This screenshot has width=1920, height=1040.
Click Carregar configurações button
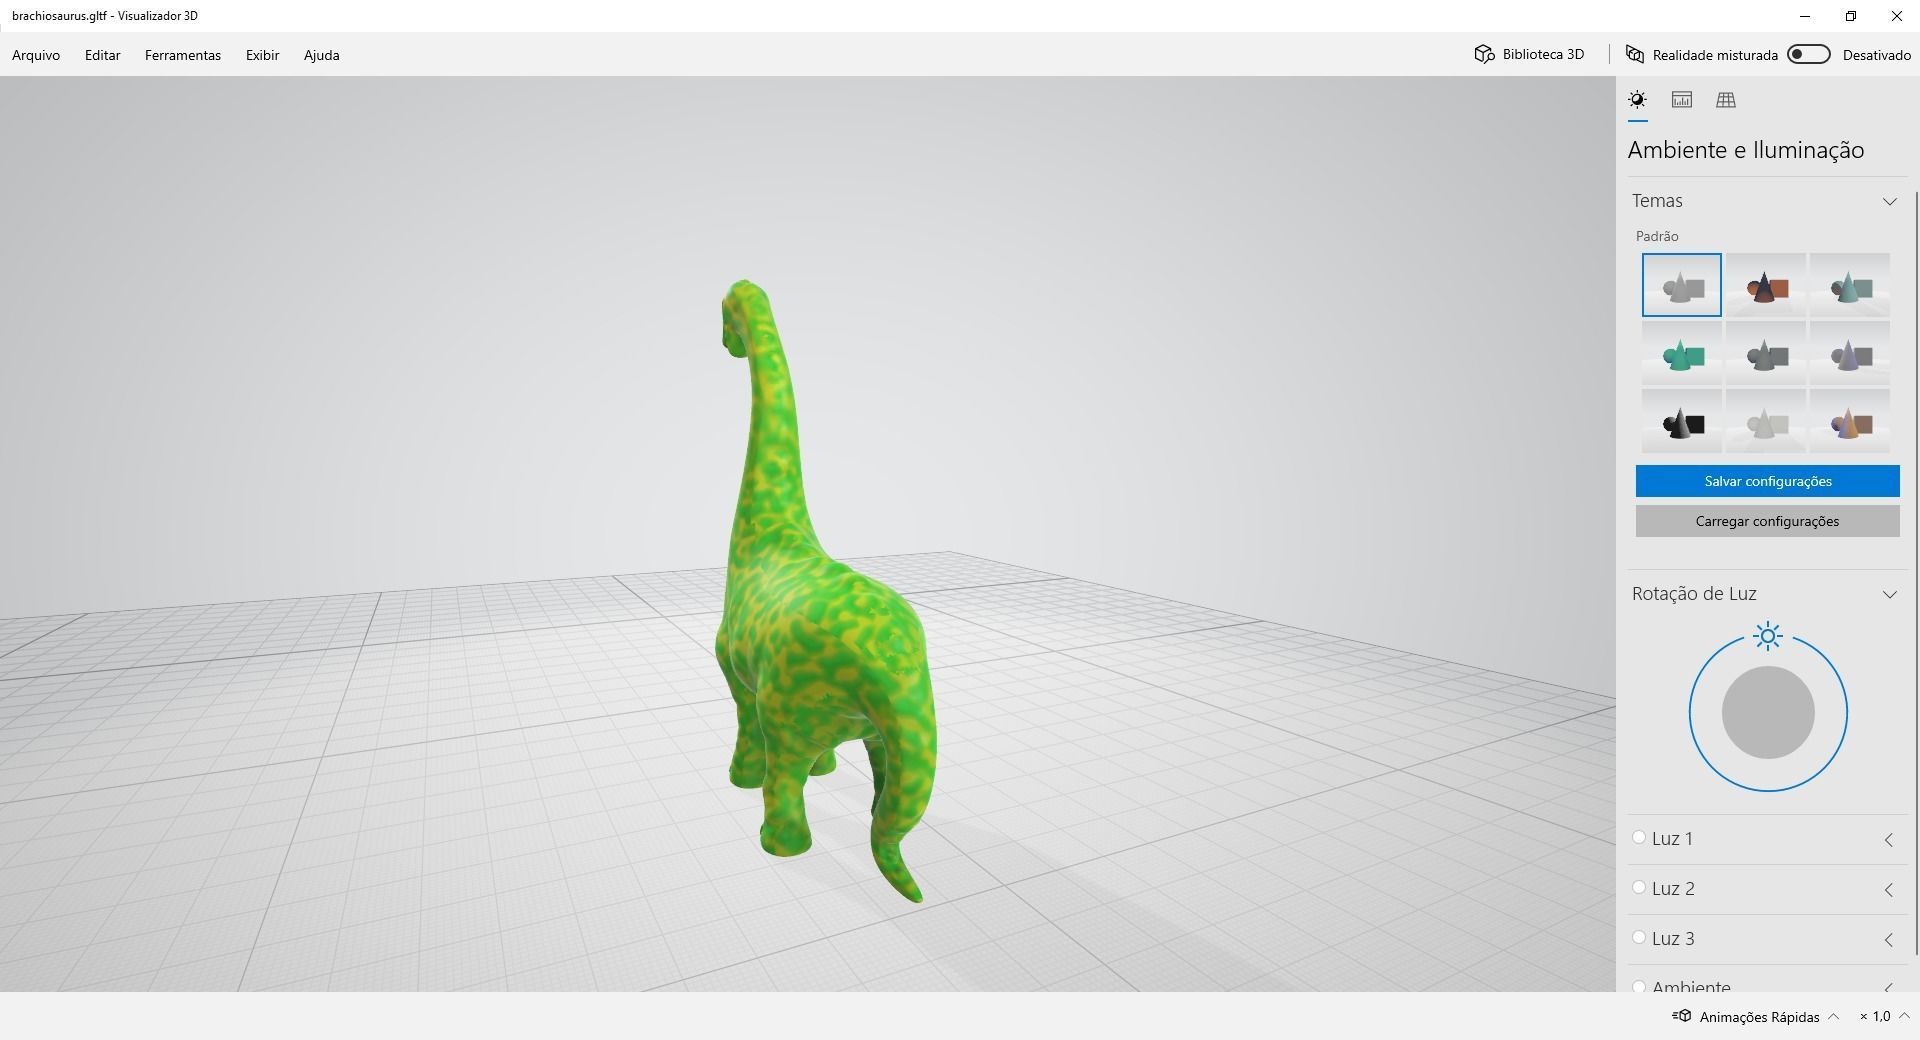click(1767, 521)
